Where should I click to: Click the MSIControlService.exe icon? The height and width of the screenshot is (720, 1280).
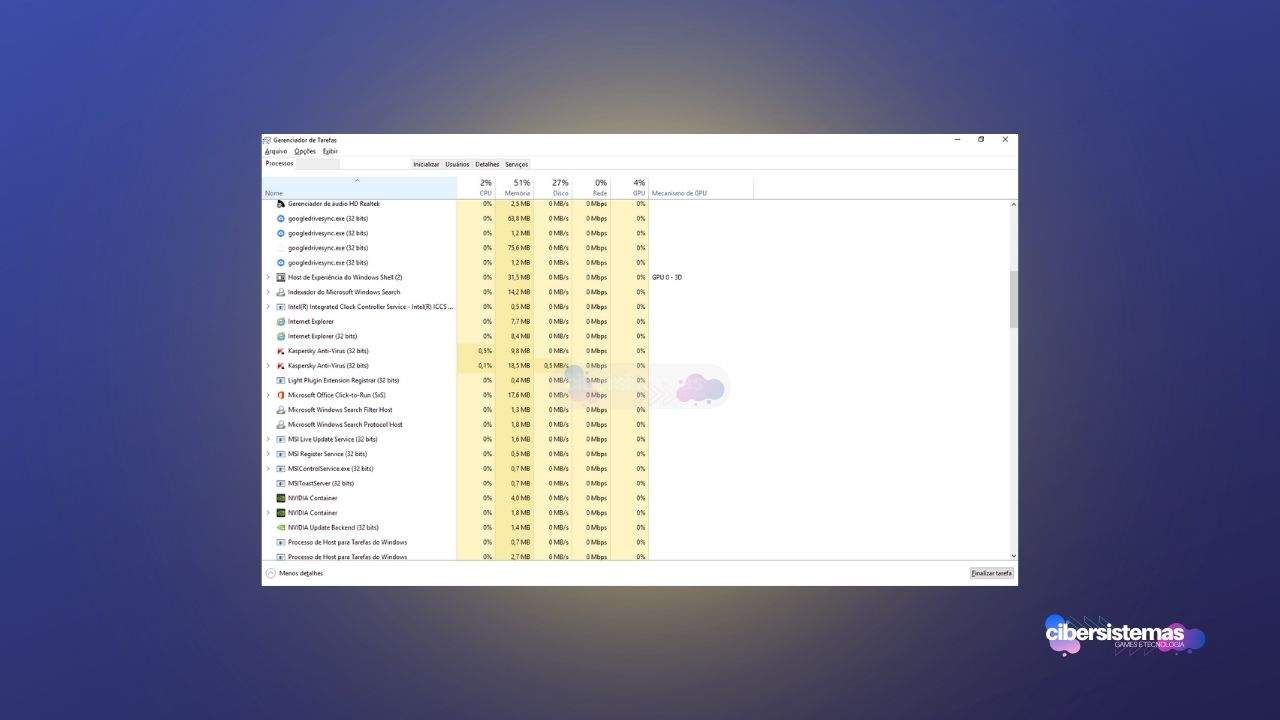click(x=281, y=468)
